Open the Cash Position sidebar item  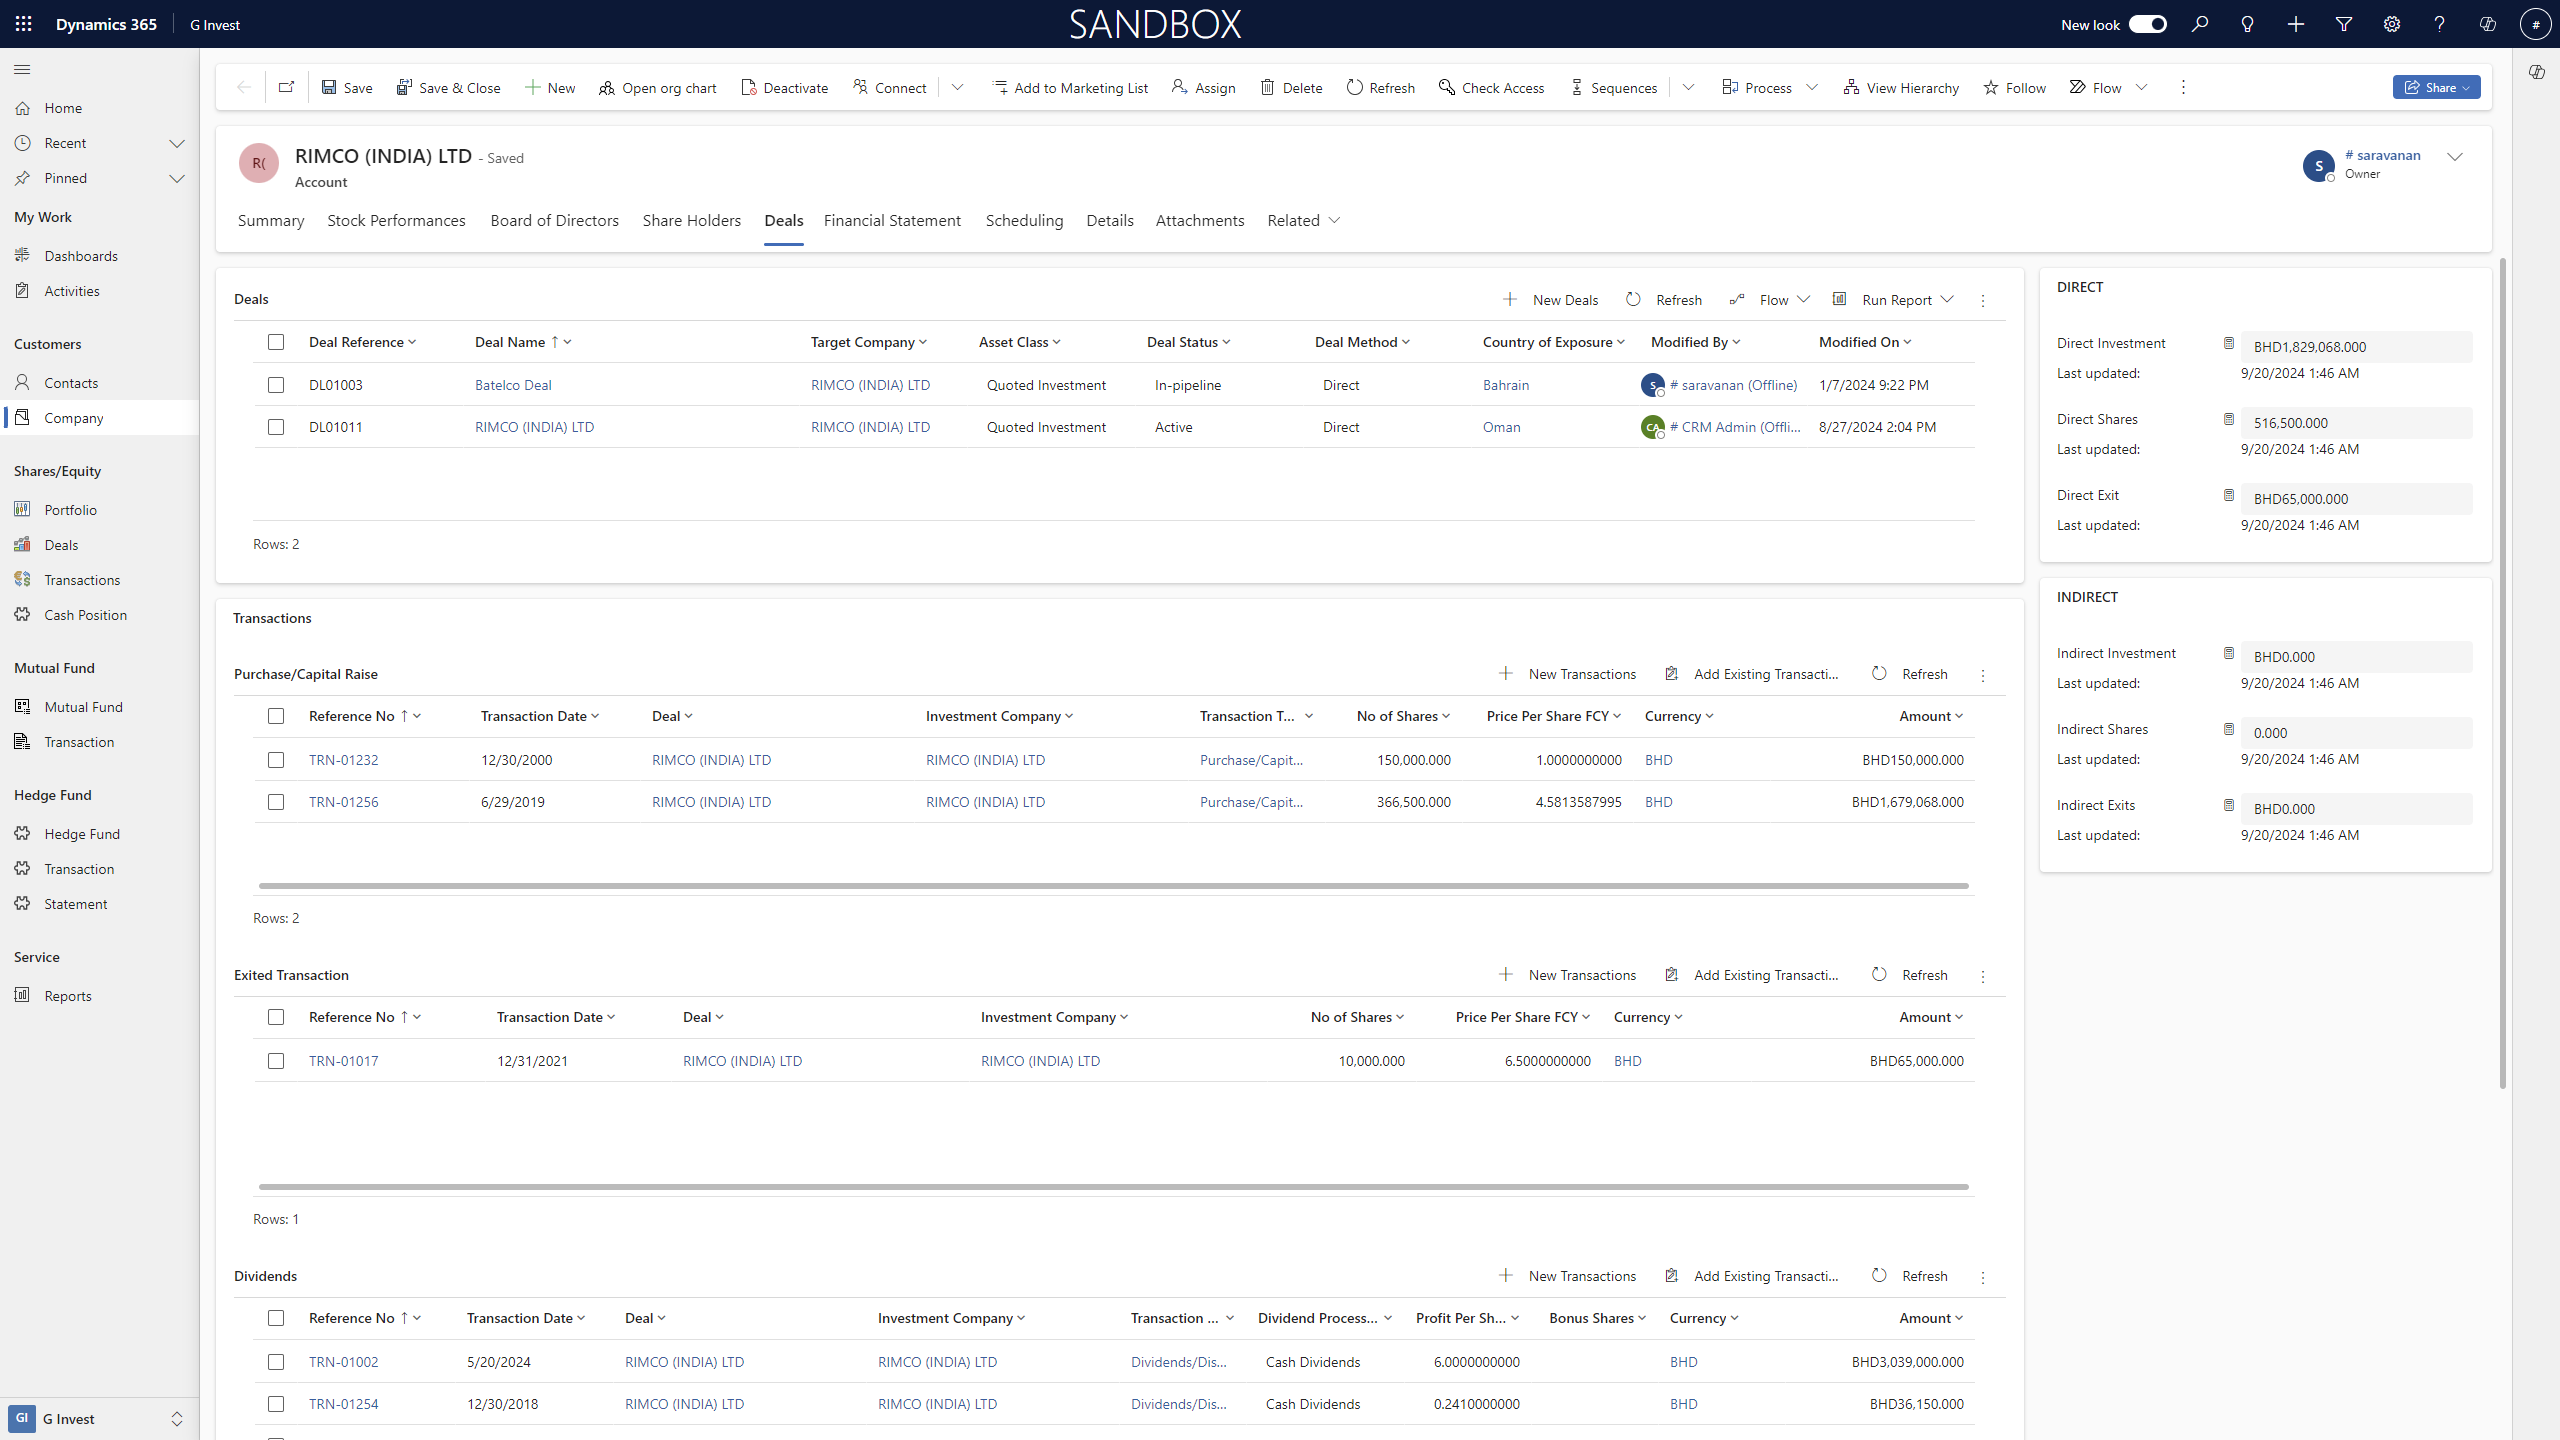[85, 615]
